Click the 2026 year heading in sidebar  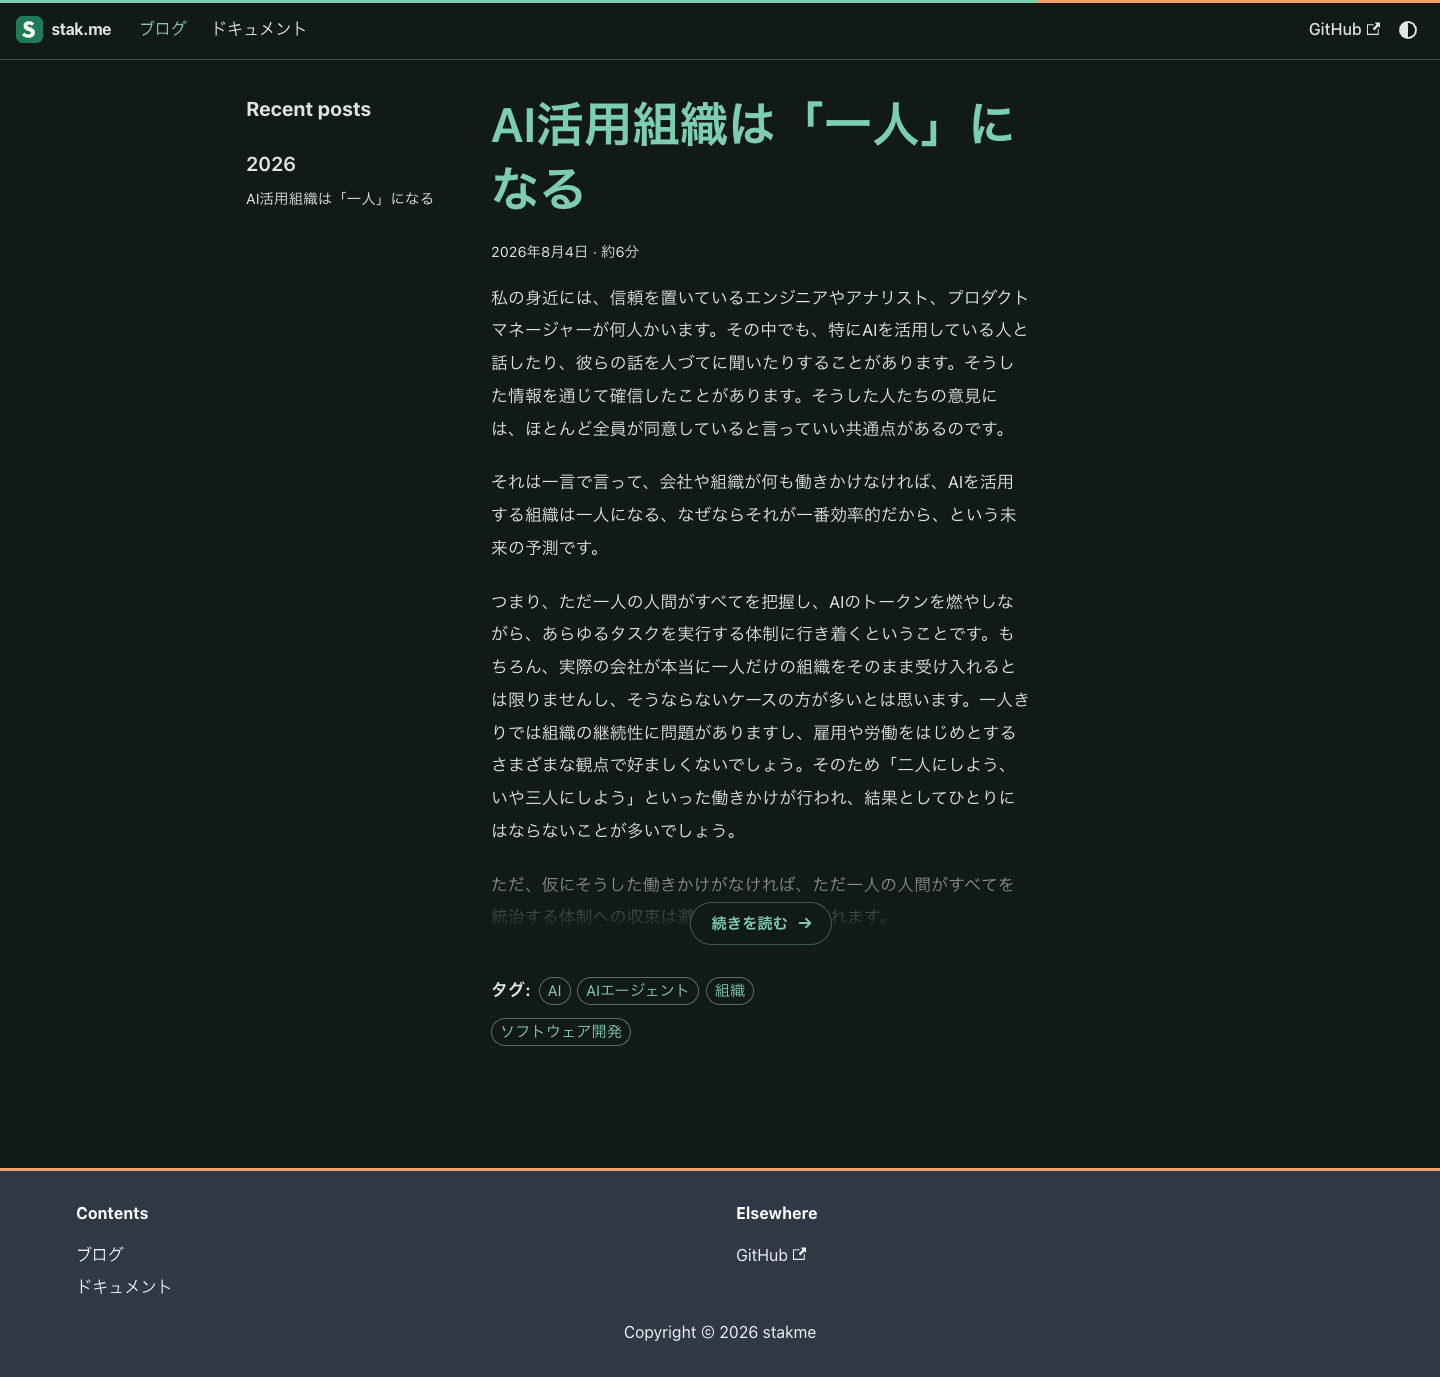click(x=271, y=164)
